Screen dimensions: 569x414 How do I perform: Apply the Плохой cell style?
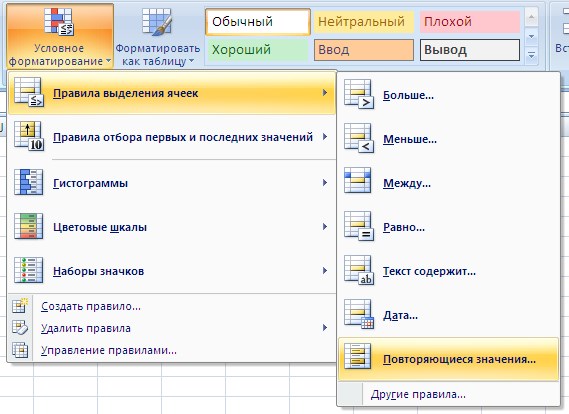[470, 22]
